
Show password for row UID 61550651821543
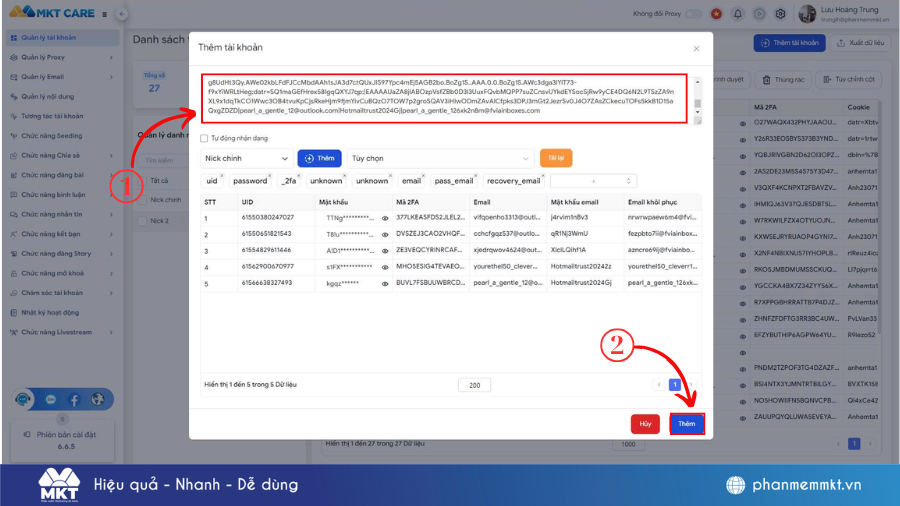pyautogui.click(x=385, y=235)
